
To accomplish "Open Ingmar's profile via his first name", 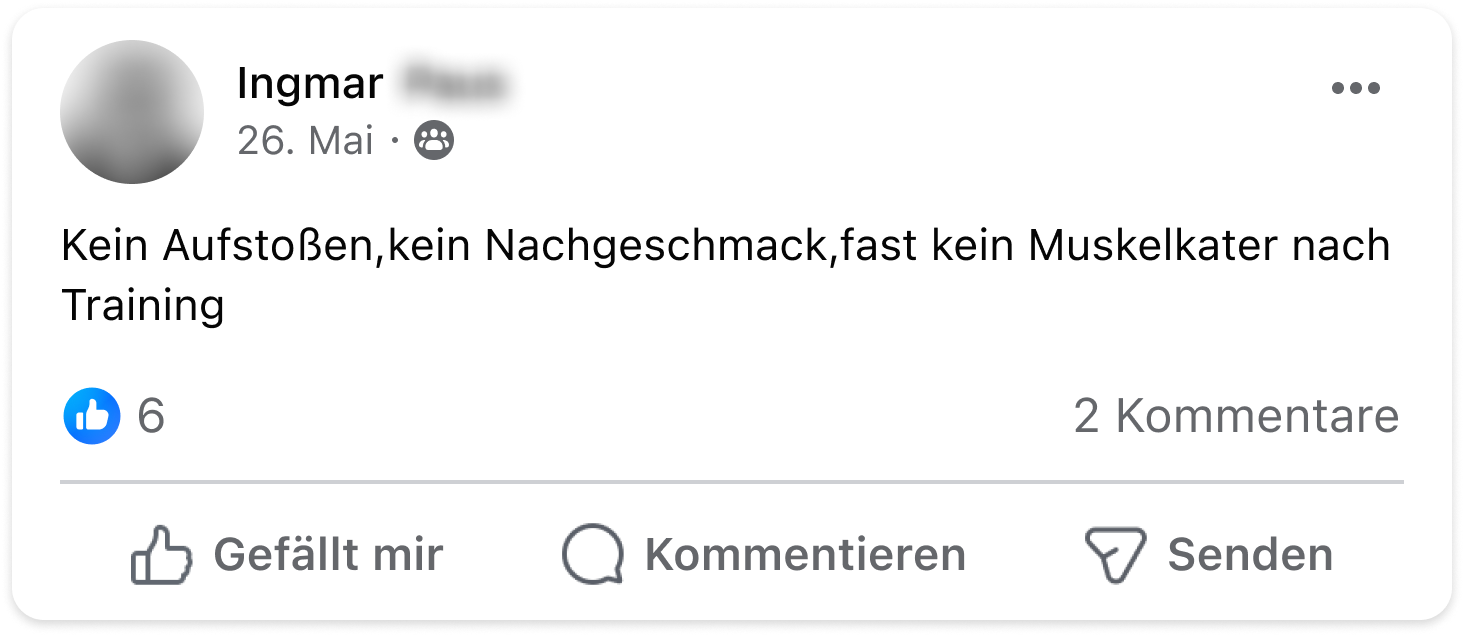I will (310, 84).
